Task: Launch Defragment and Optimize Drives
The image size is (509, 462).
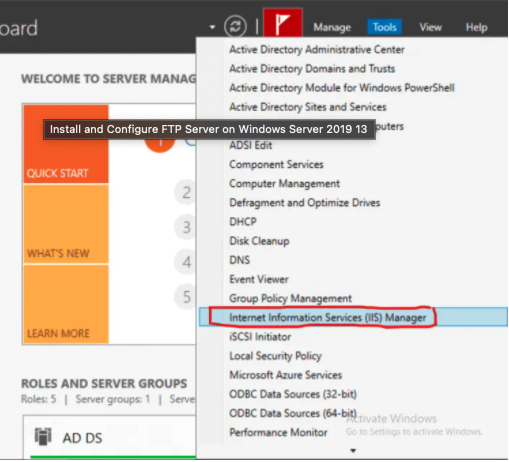Action: (x=305, y=203)
